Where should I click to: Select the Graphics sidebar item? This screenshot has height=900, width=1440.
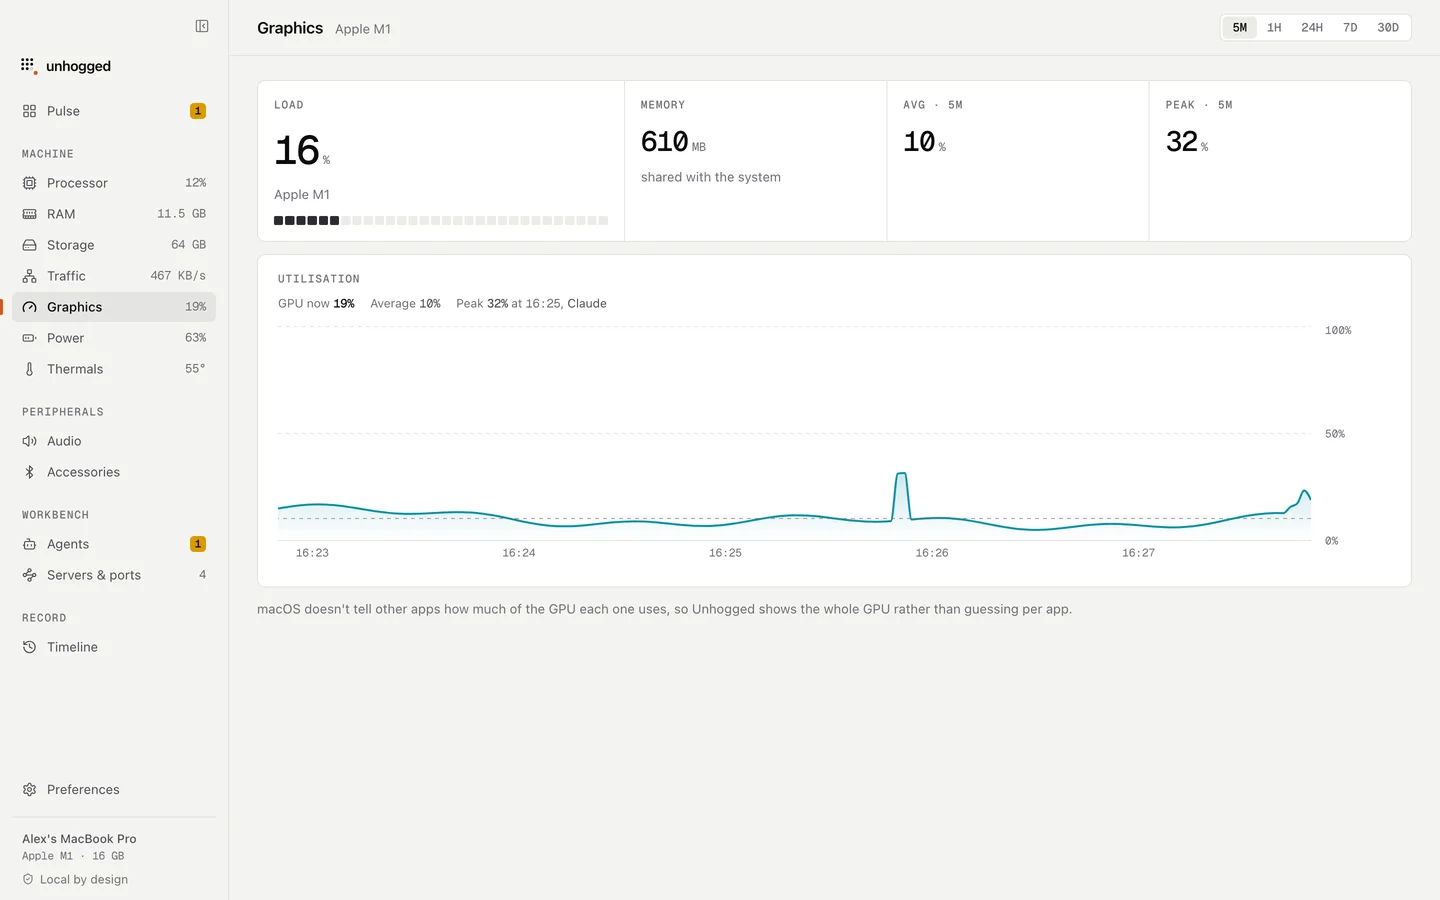(114, 307)
